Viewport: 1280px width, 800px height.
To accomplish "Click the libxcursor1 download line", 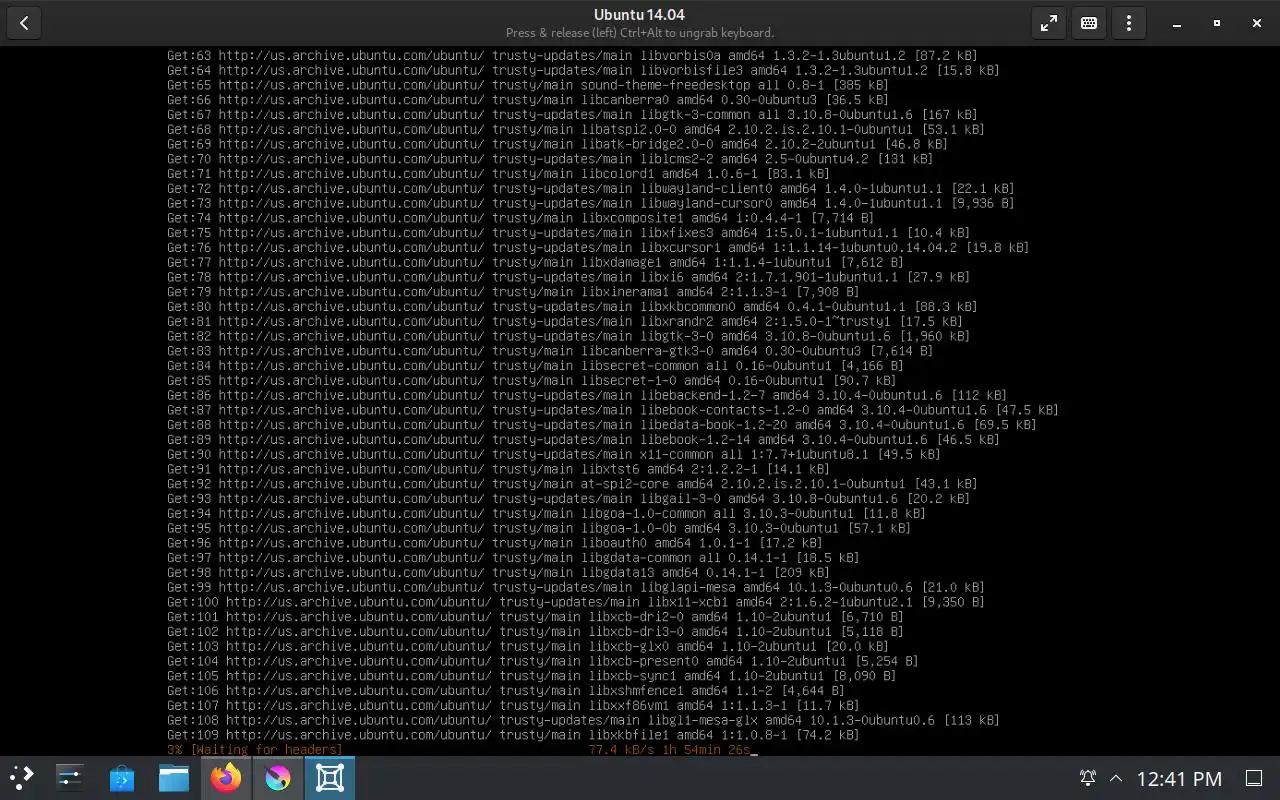I will (598, 248).
